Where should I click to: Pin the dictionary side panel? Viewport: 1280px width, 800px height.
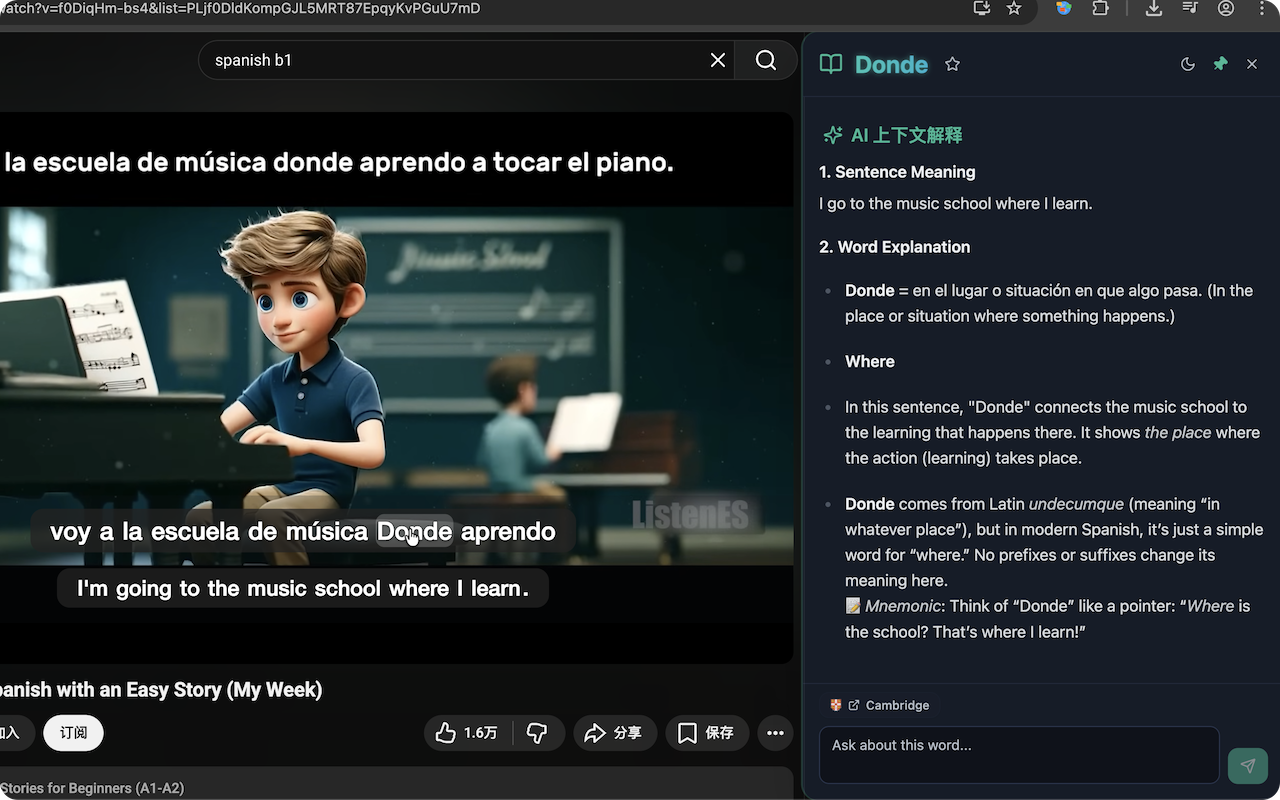tap(1220, 64)
